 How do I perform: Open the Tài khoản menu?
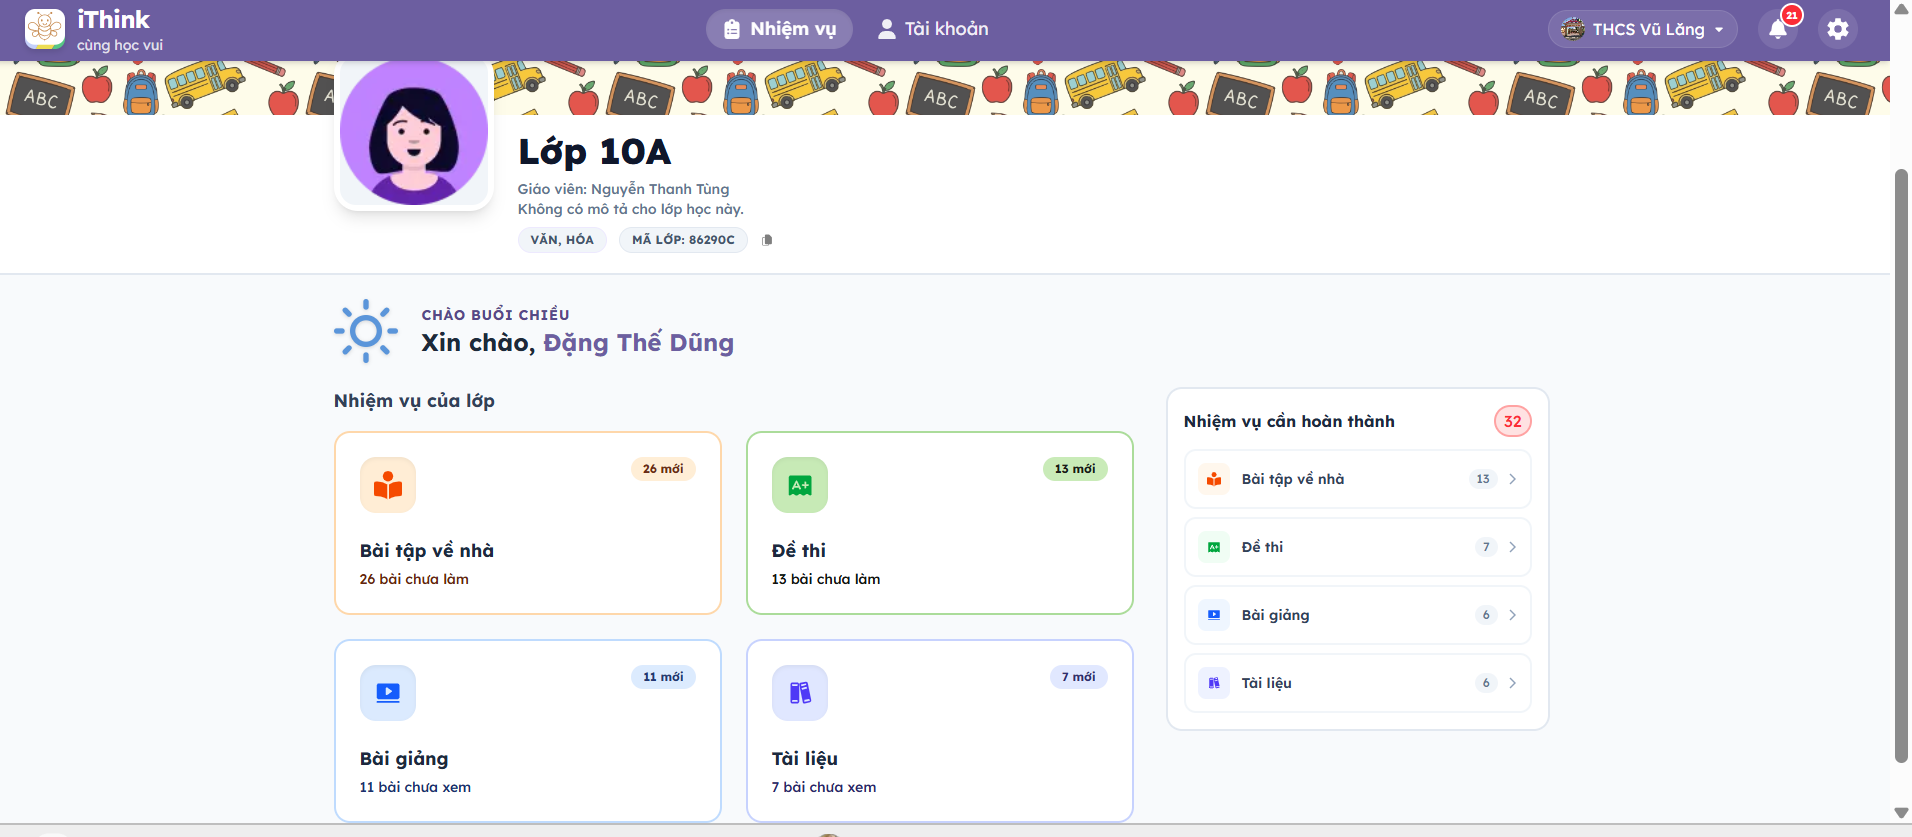point(933,29)
